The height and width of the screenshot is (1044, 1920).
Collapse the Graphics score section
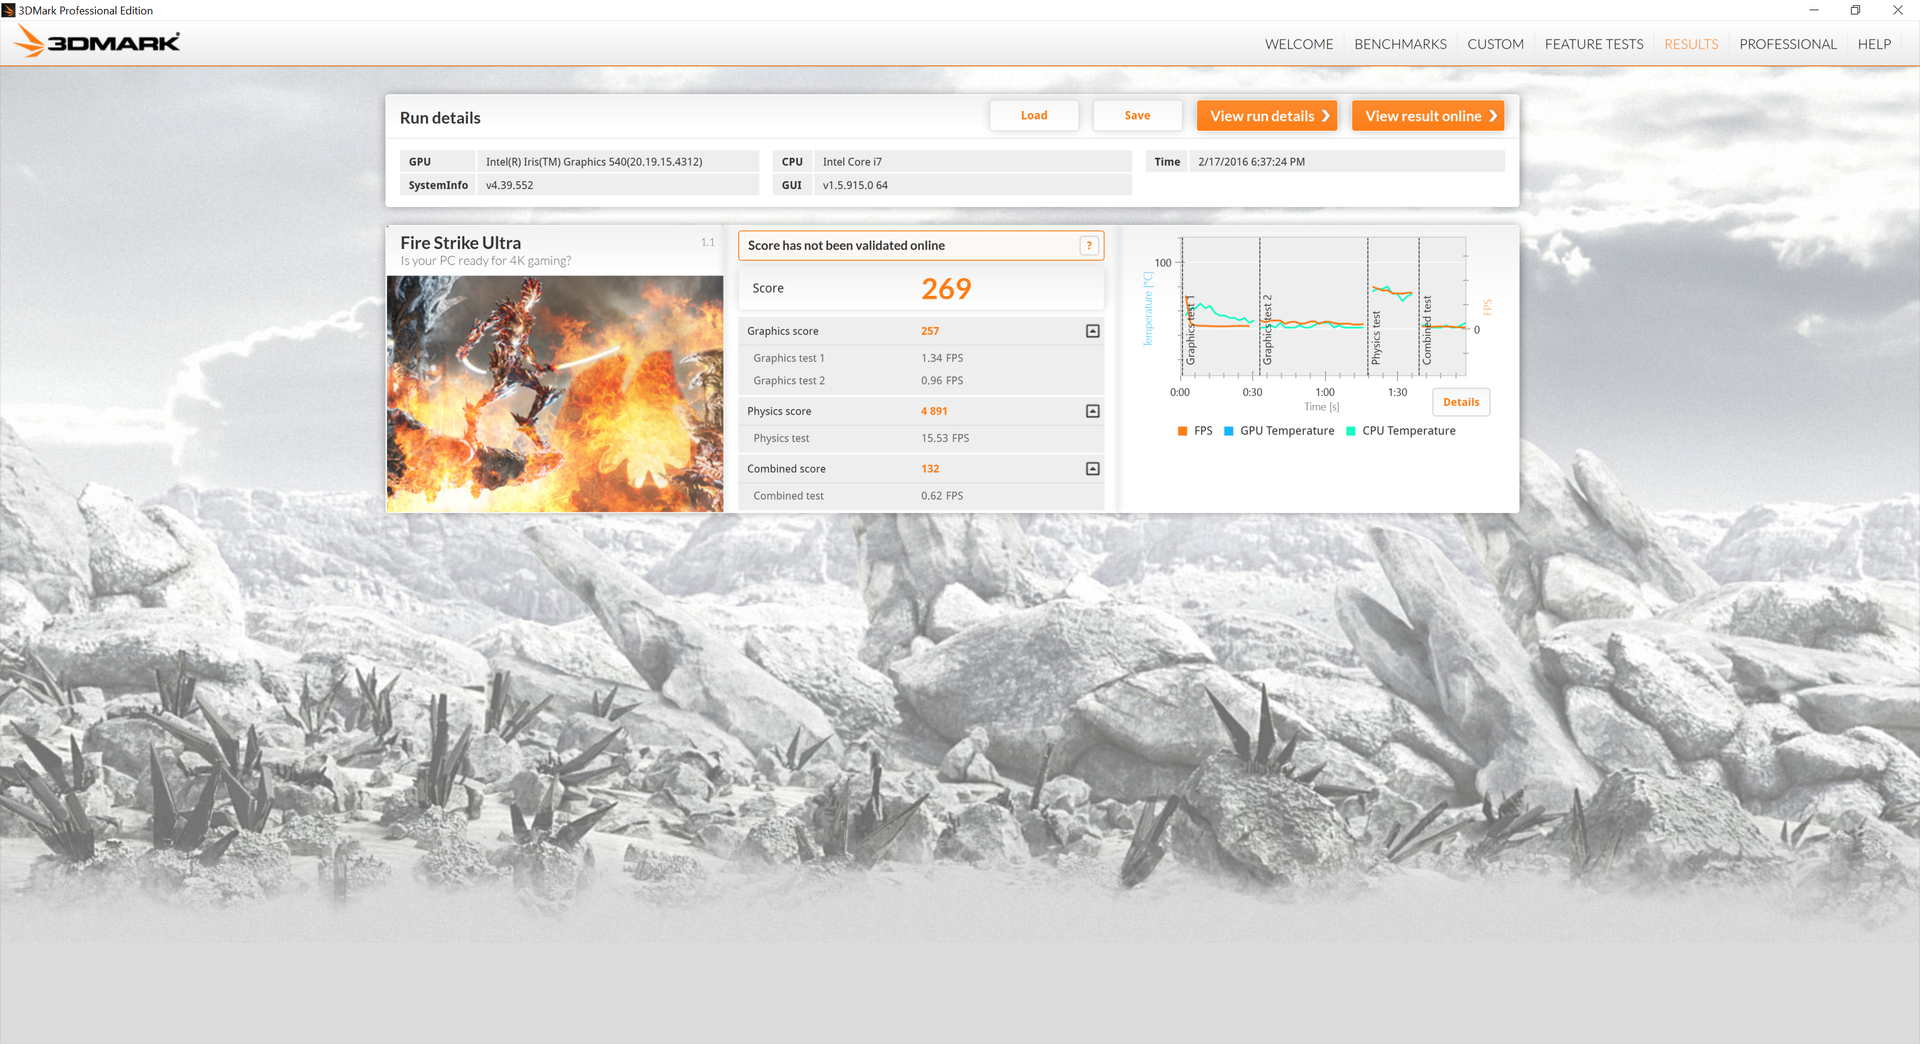(x=1092, y=331)
